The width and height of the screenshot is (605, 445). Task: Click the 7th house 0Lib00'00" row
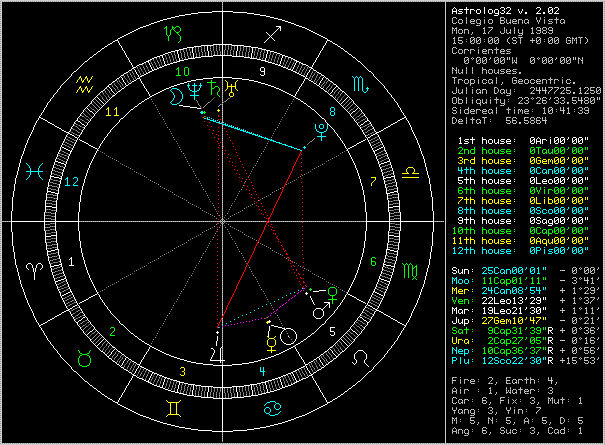[x=523, y=201]
